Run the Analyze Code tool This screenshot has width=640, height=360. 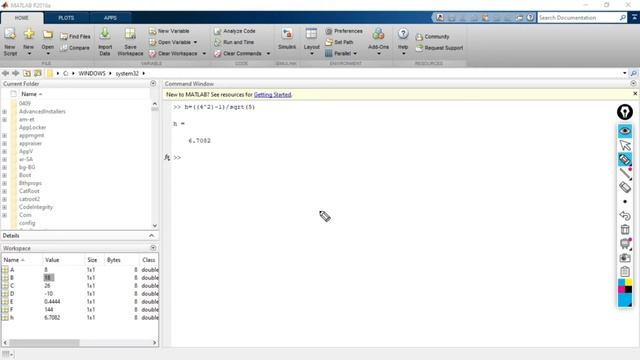[x=235, y=31]
